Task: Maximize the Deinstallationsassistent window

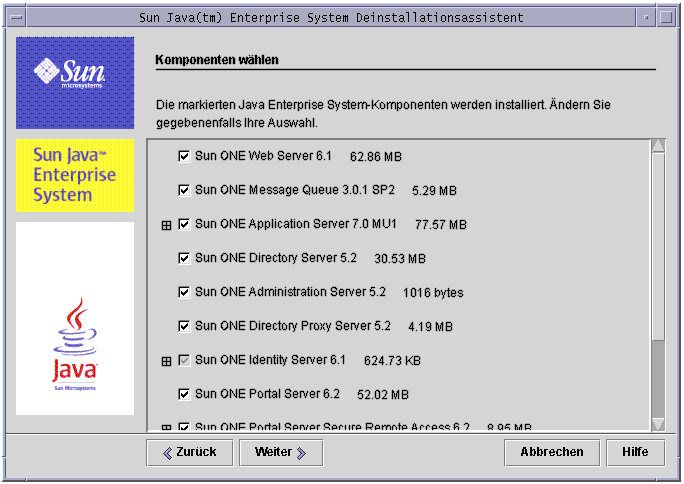Action: click(x=666, y=17)
